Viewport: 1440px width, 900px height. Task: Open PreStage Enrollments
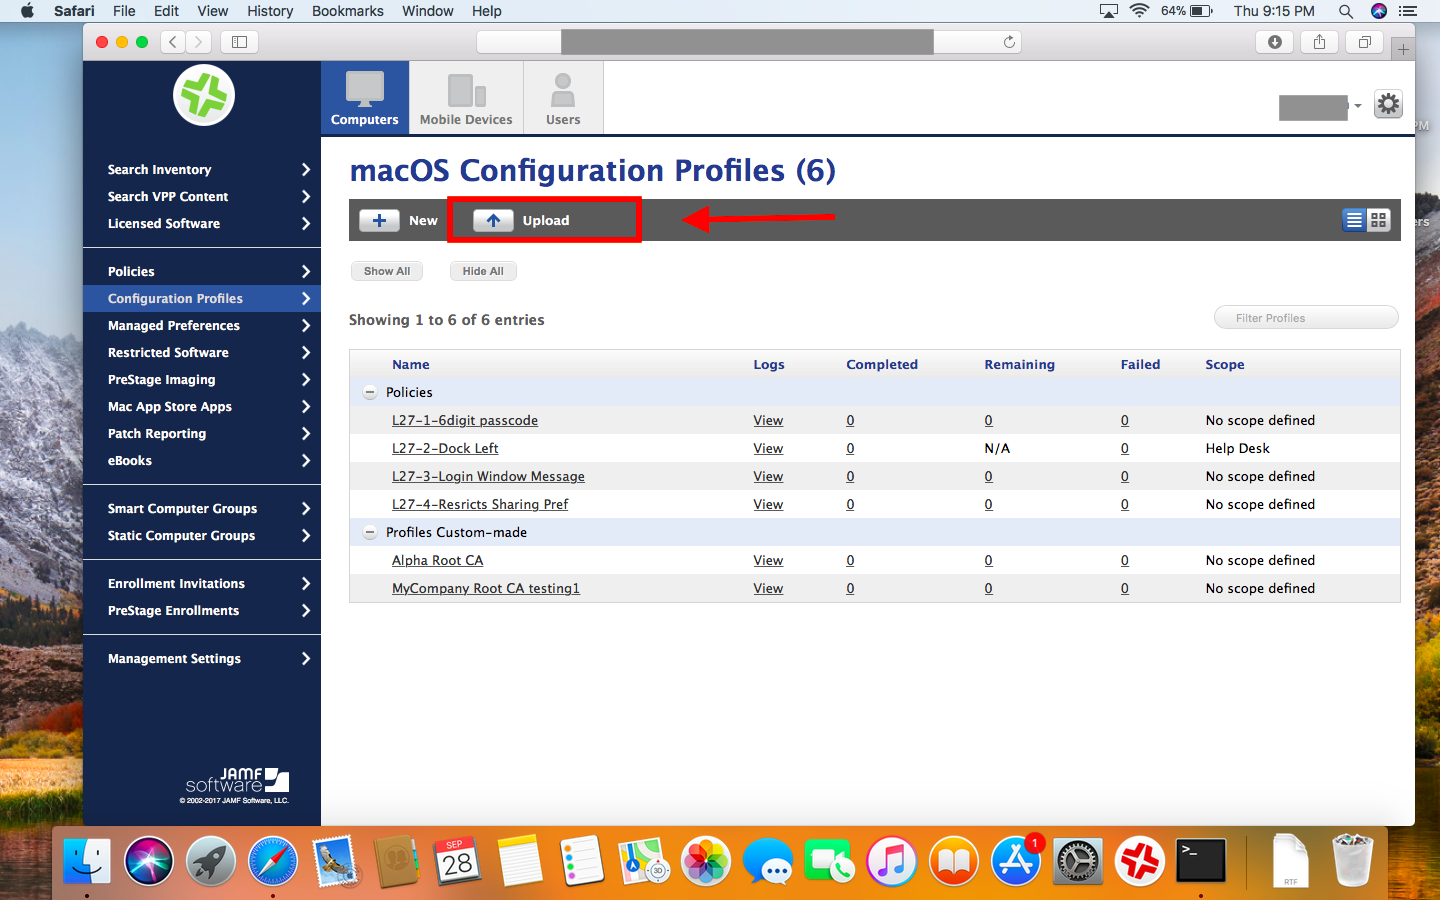click(202, 611)
